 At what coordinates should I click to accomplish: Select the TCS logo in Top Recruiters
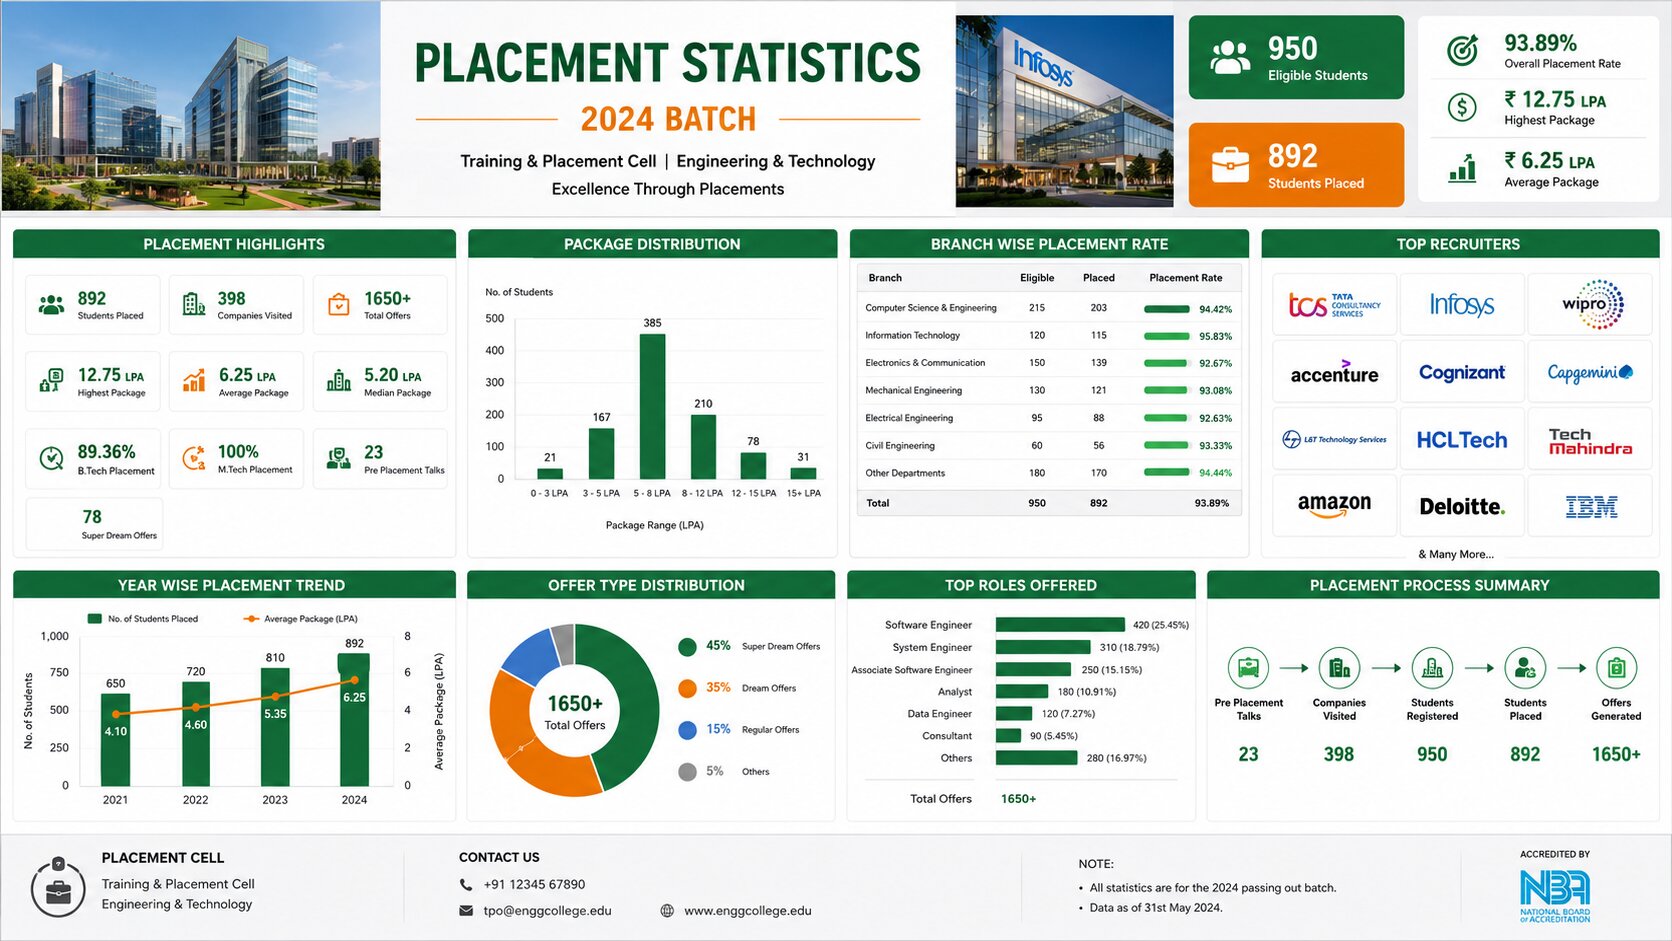pos(1334,305)
